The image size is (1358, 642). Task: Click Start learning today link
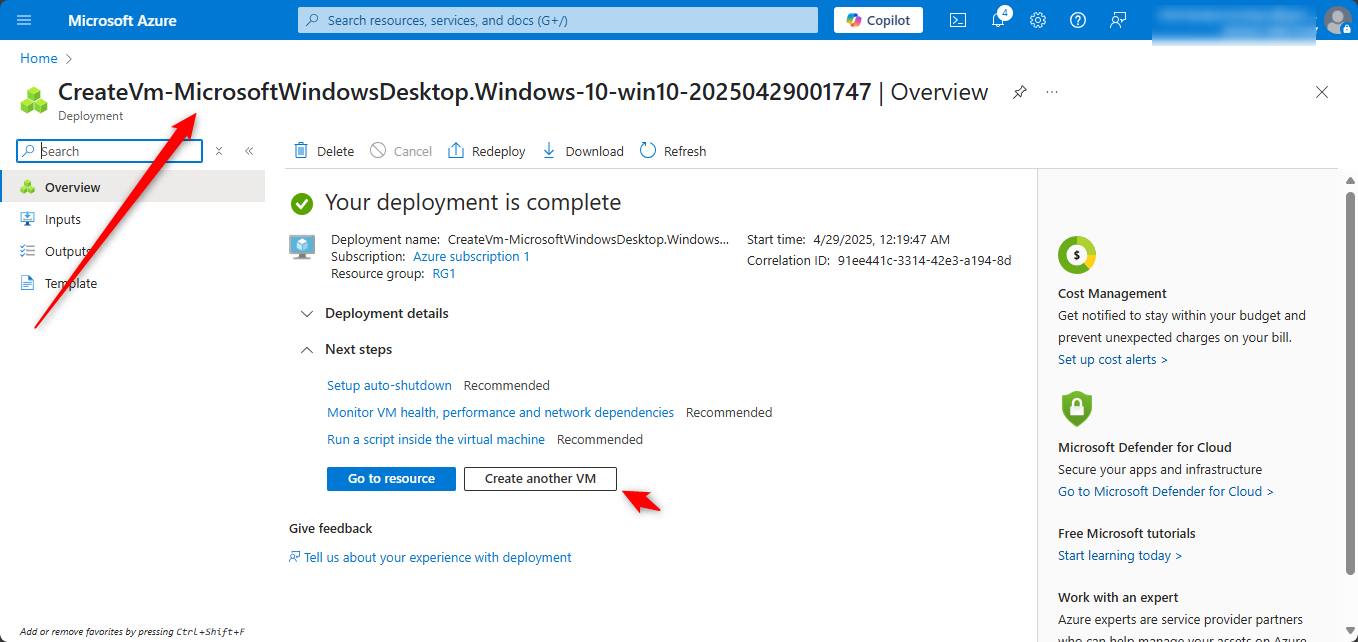coord(1120,555)
